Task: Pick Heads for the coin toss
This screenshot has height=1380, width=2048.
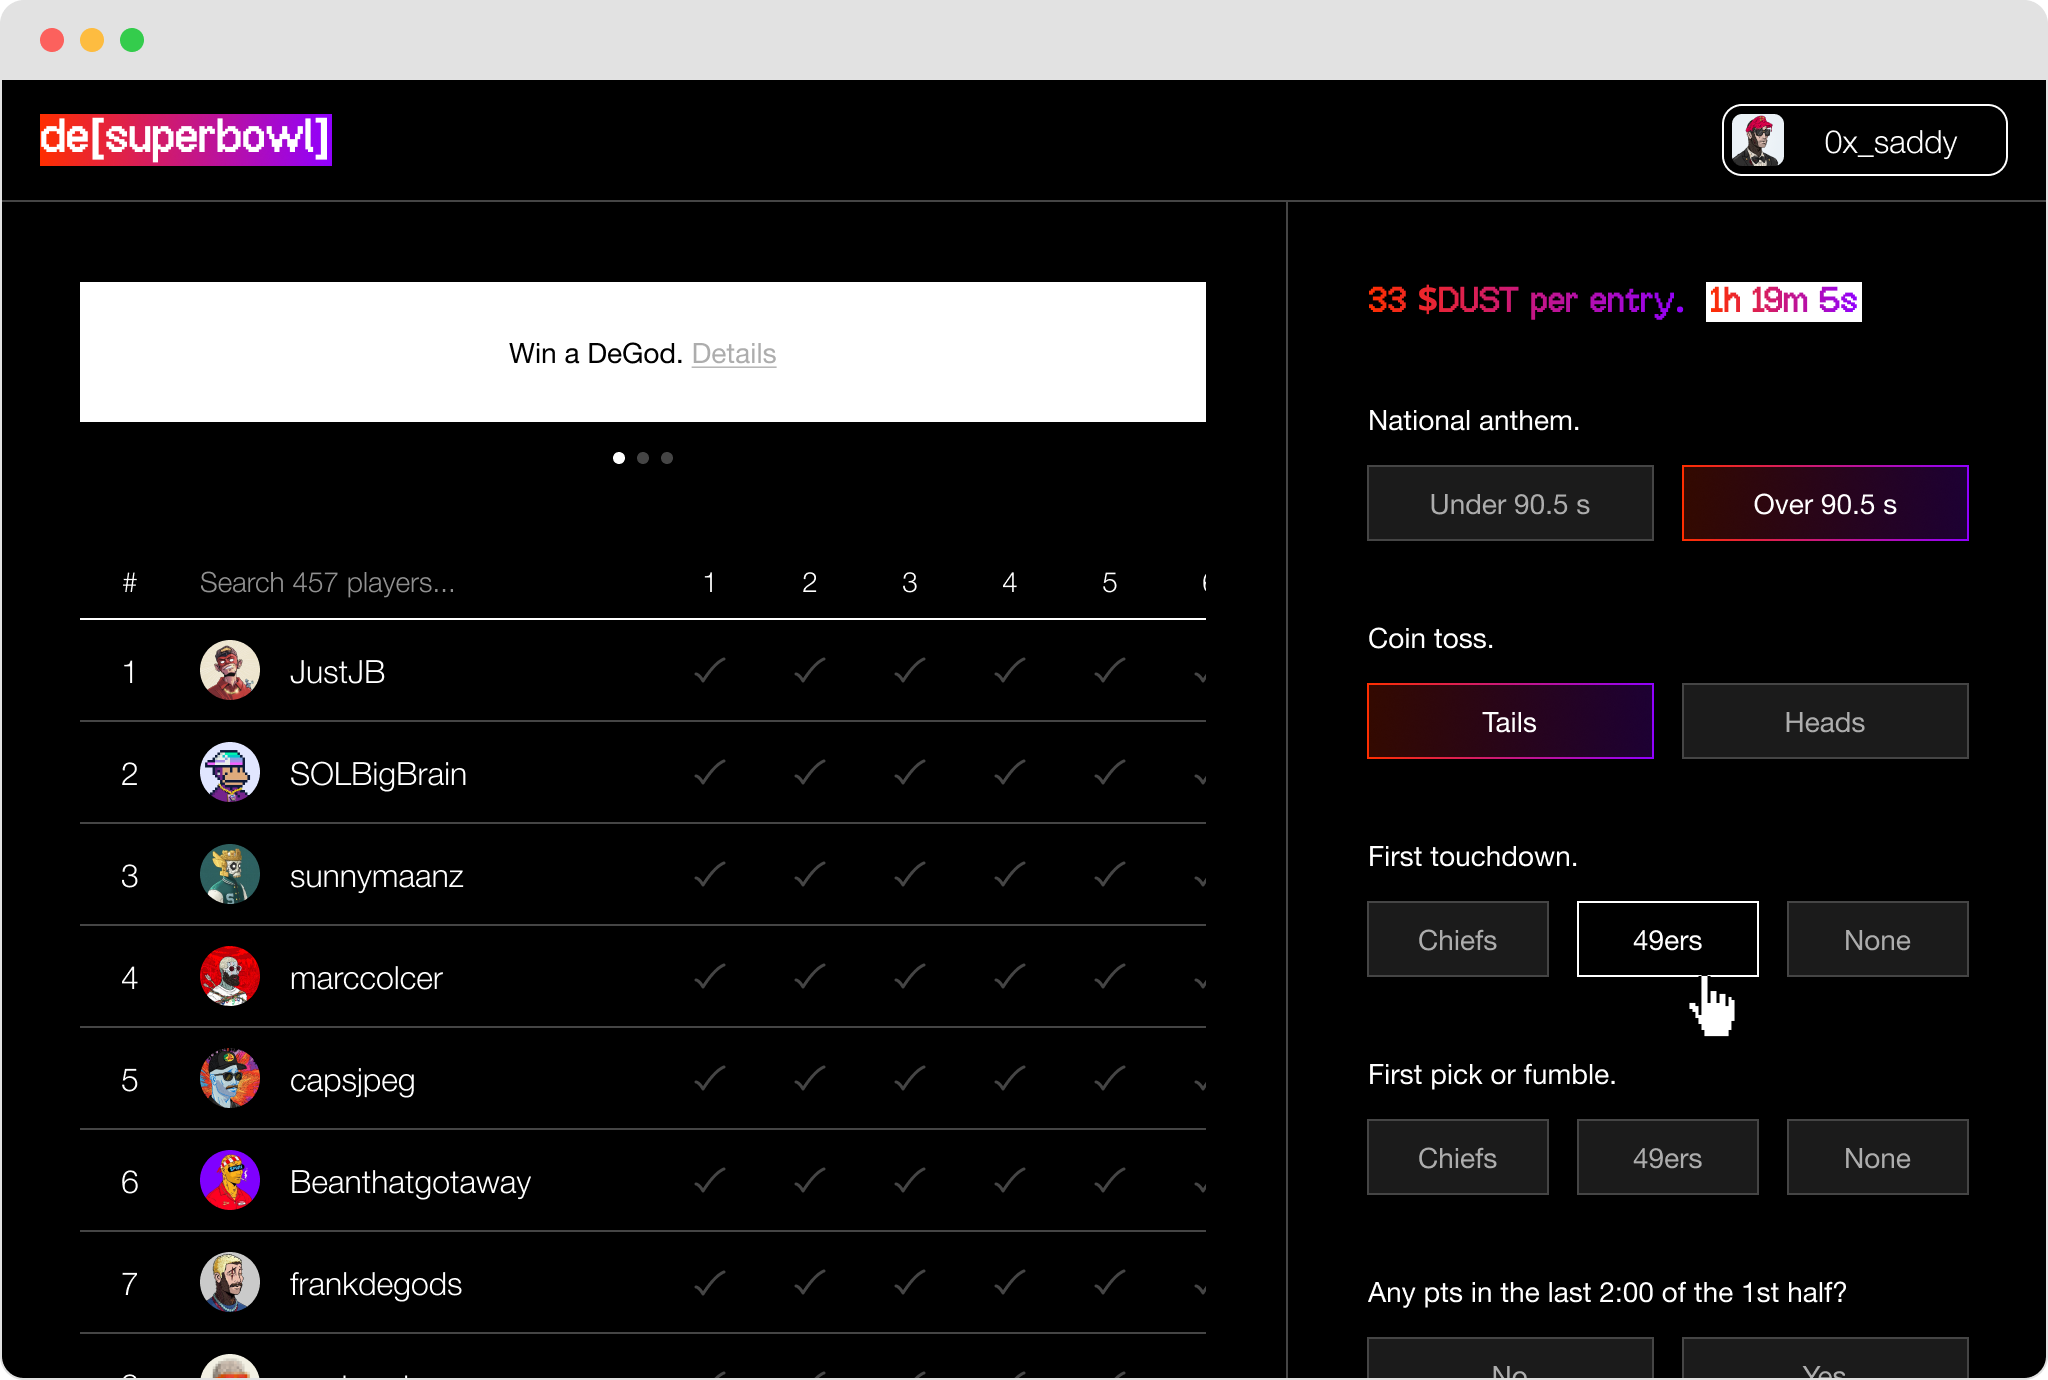Action: click(1825, 721)
